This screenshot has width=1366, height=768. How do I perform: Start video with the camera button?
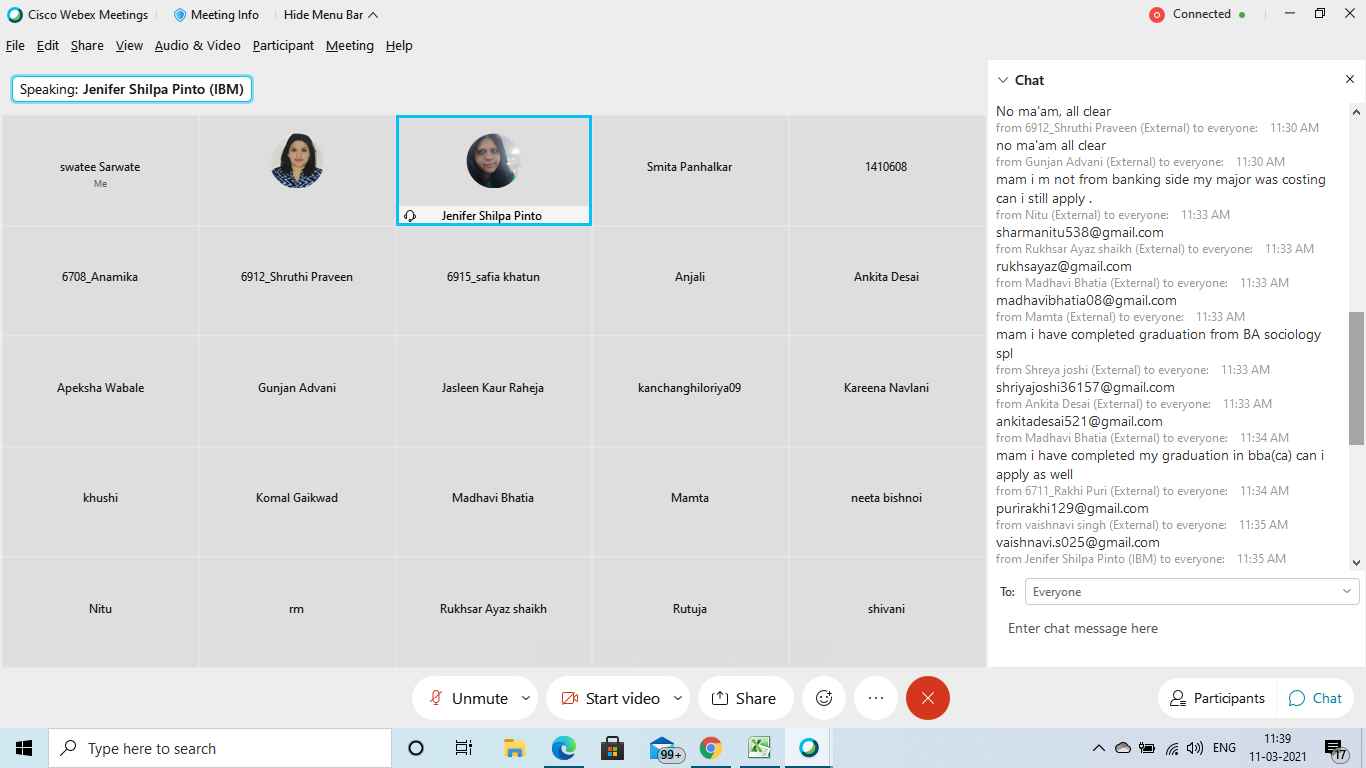(x=610, y=698)
